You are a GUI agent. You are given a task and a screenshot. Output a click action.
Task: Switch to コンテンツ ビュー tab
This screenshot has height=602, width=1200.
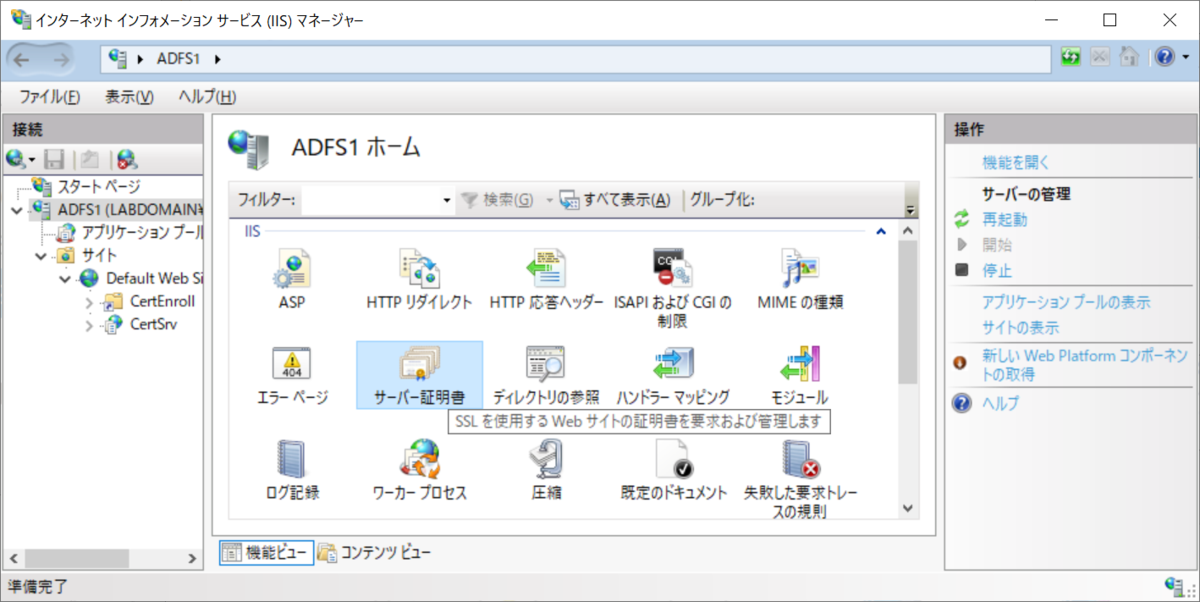pyautogui.click(x=375, y=552)
